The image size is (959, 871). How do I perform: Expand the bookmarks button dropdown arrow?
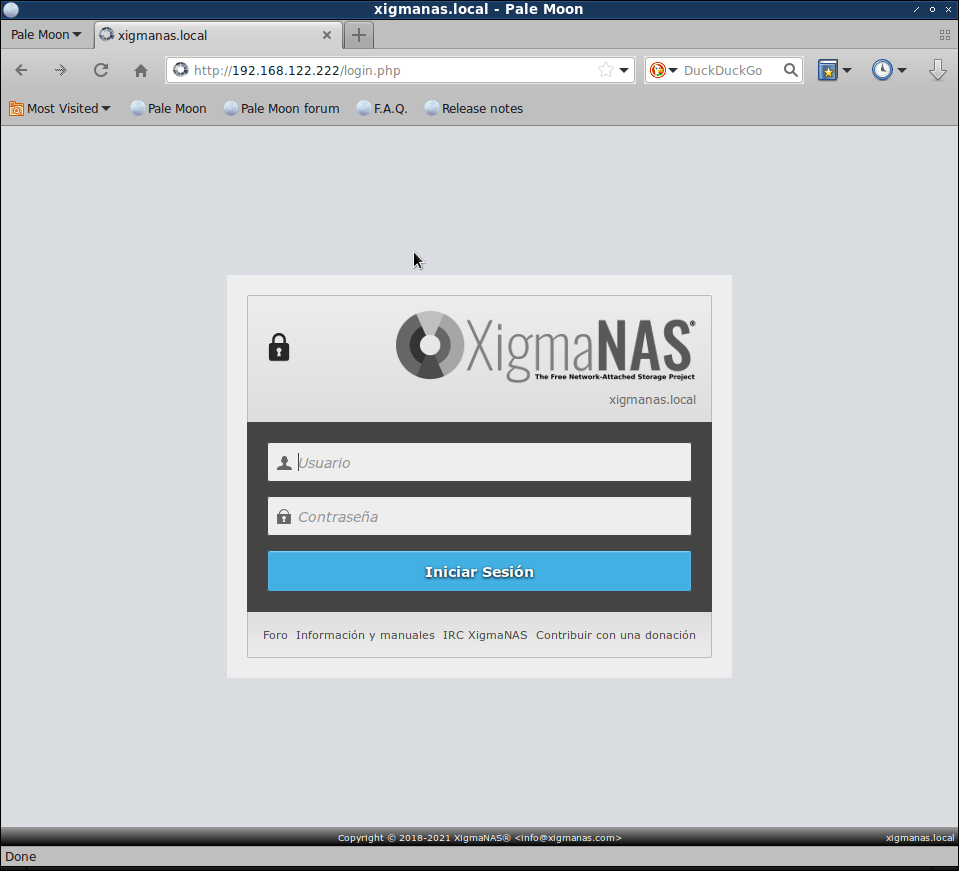coord(846,70)
